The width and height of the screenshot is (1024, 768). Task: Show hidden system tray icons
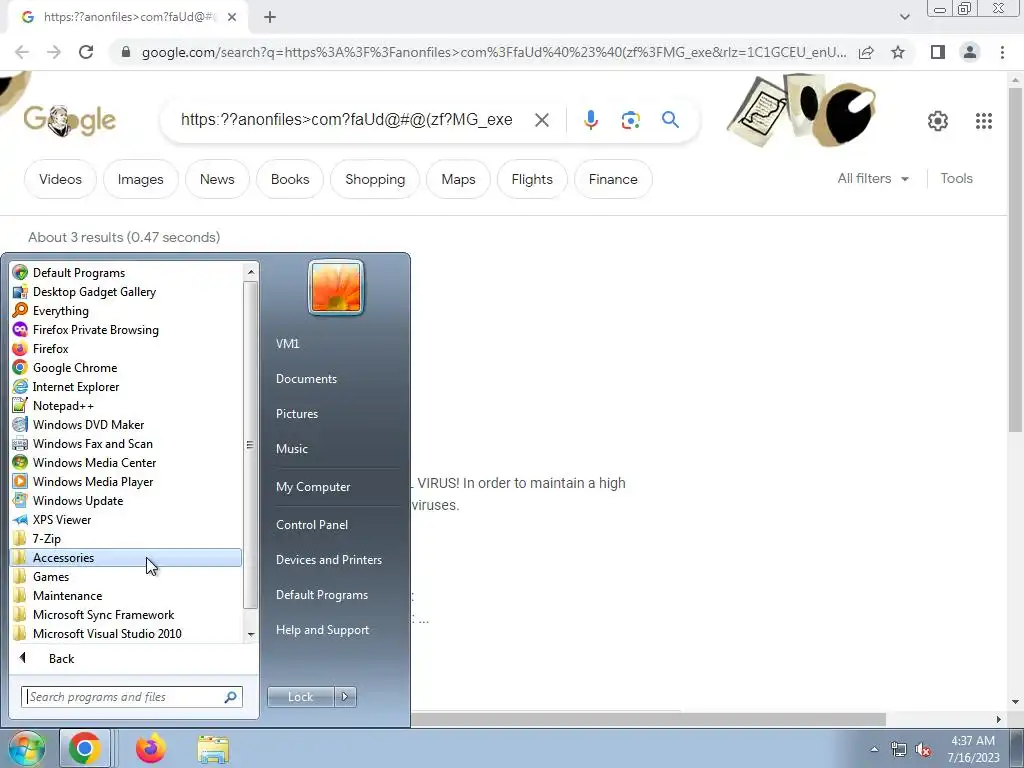[874, 749]
